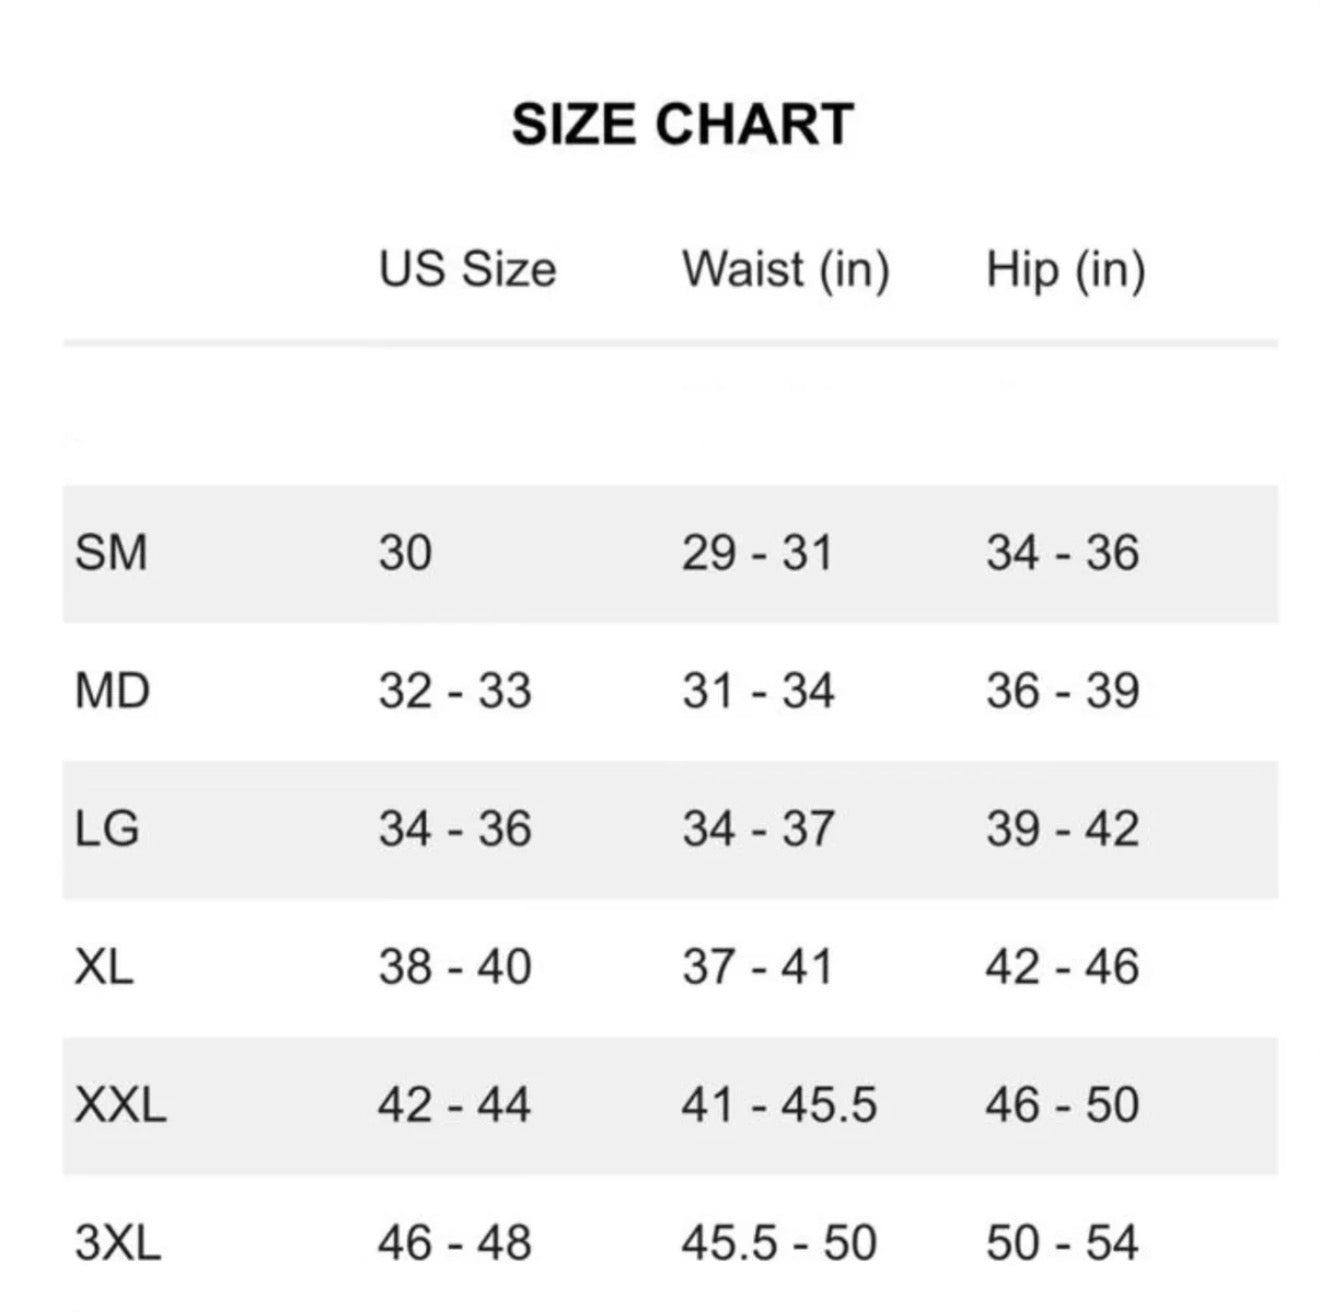
Task: Click the SIZE CHART title
Action: coord(682,125)
